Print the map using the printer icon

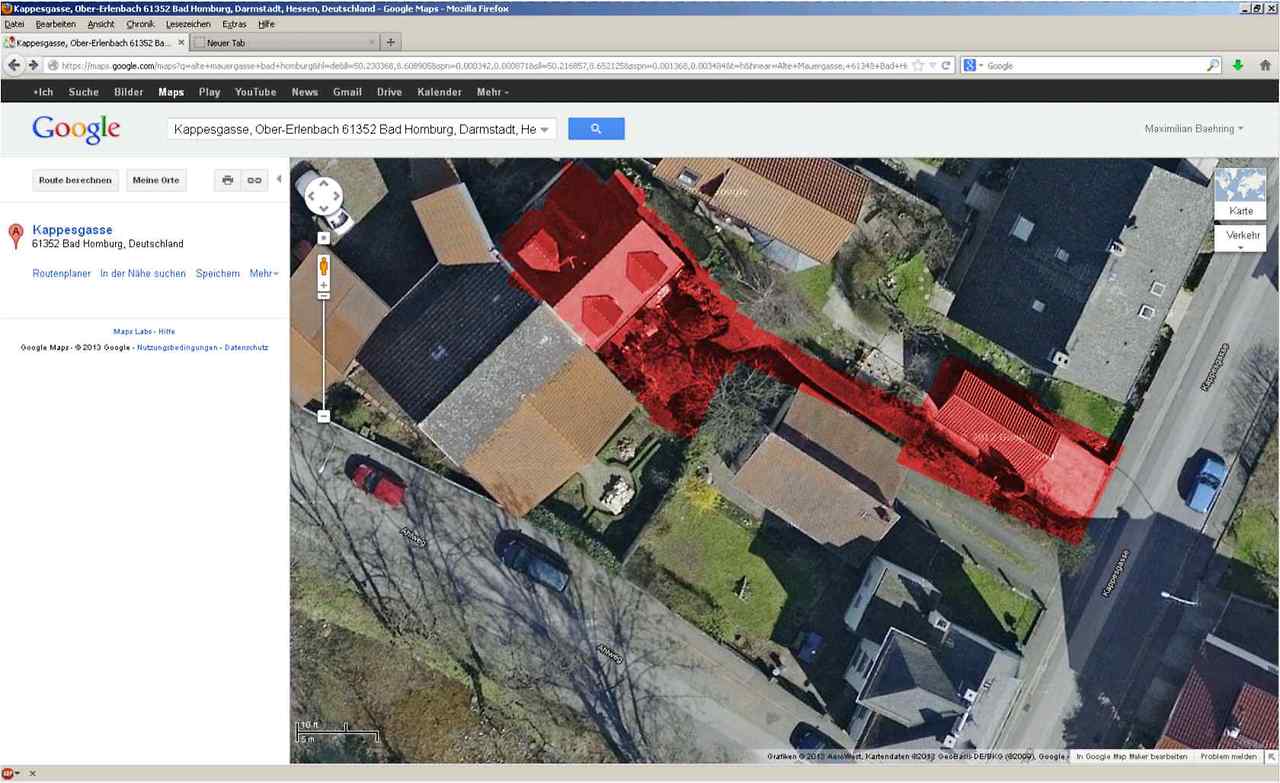tap(228, 180)
